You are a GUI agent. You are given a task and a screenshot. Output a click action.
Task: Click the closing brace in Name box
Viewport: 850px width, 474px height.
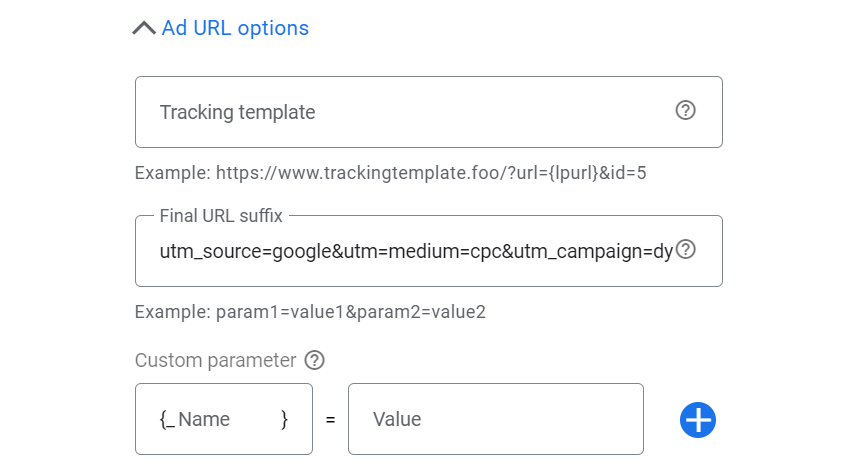pos(285,419)
